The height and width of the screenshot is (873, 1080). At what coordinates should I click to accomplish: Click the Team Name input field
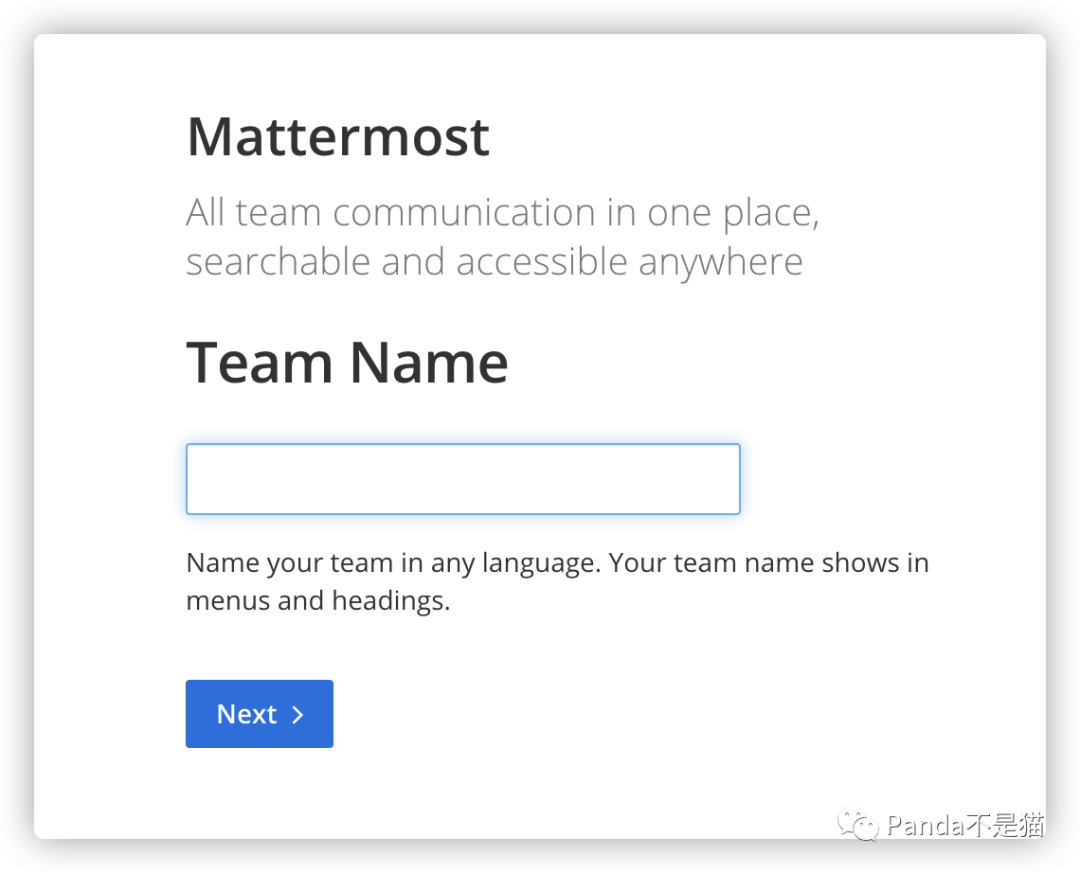point(463,479)
